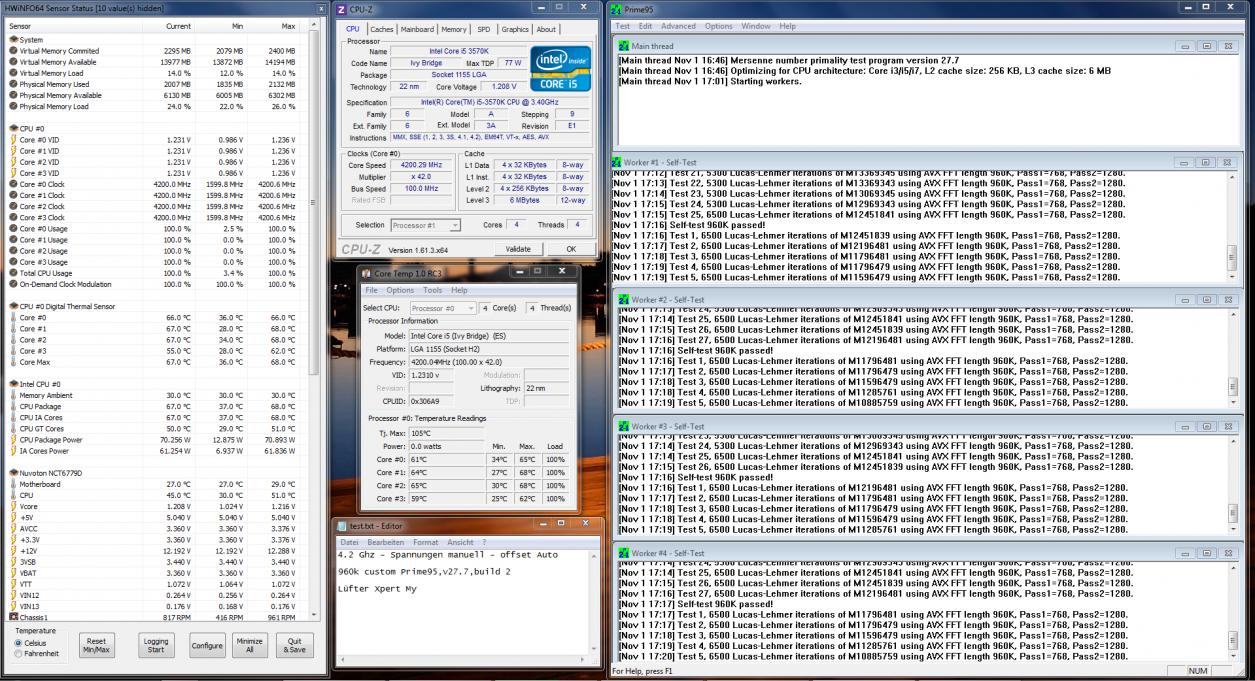Click the voltage icon beside Vcore
Screen dimensions: 1255x681
pos(14,507)
